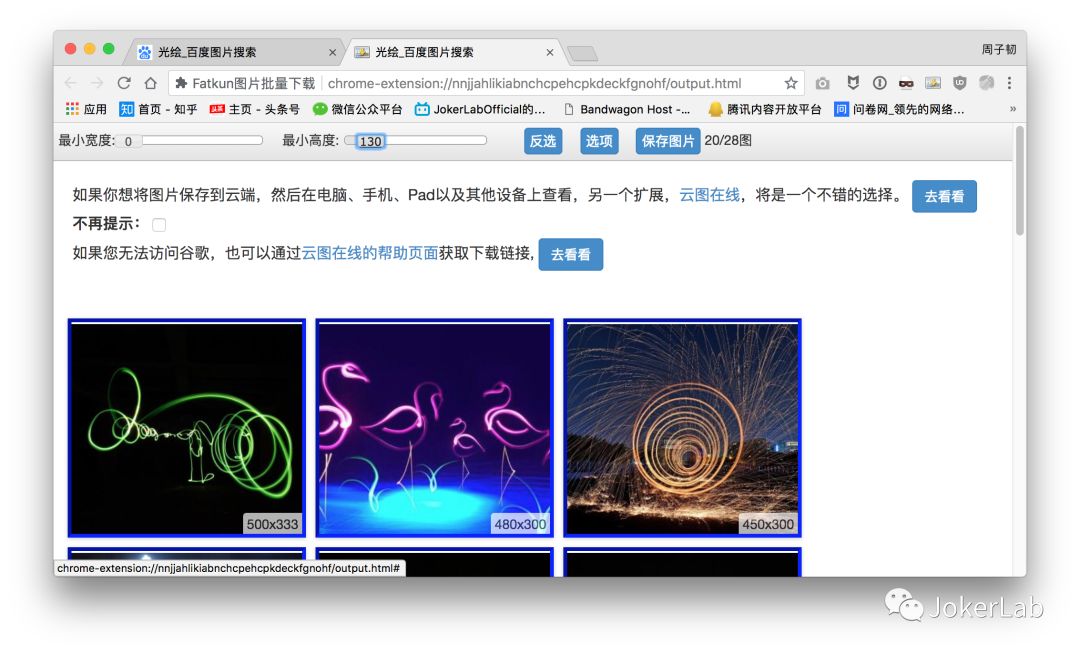Image resolution: width=1080 pixels, height=653 pixels.
Task: Open the shield-shaped M extension icon
Action: click(853, 83)
